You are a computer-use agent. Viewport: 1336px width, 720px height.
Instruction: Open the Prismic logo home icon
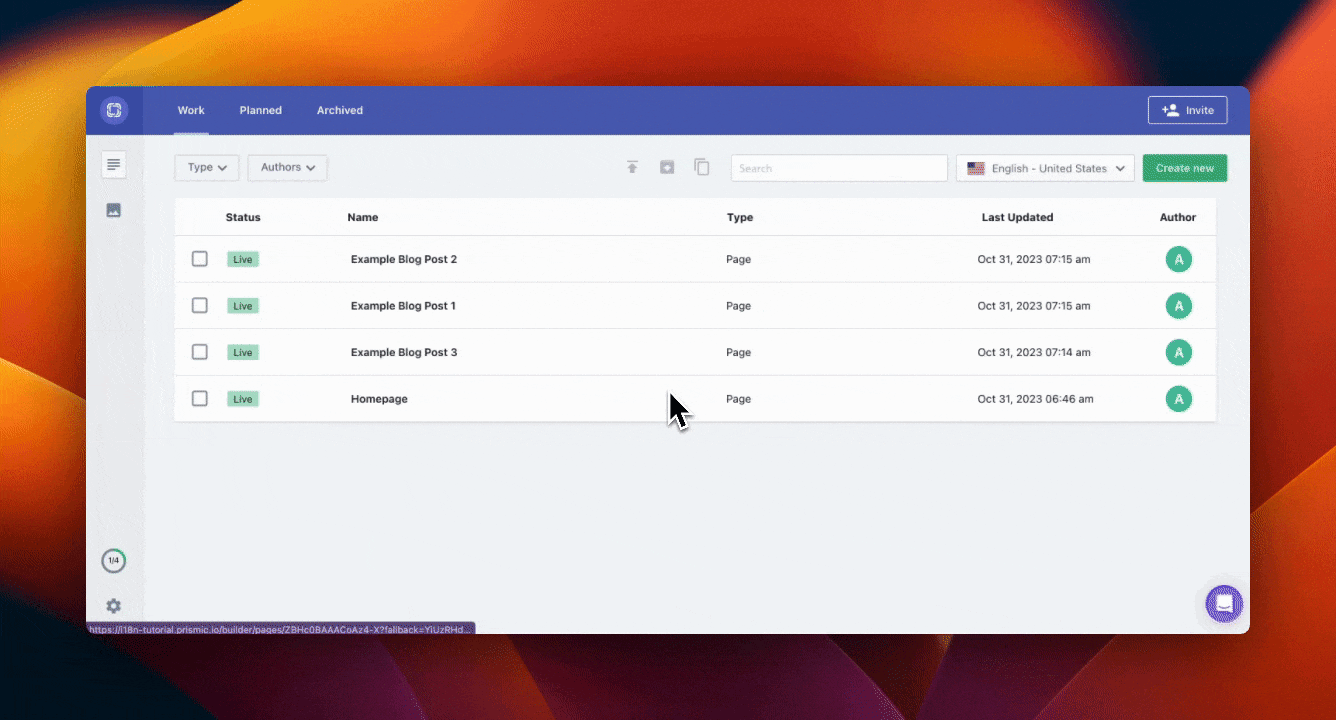pyautogui.click(x=113, y=110)
